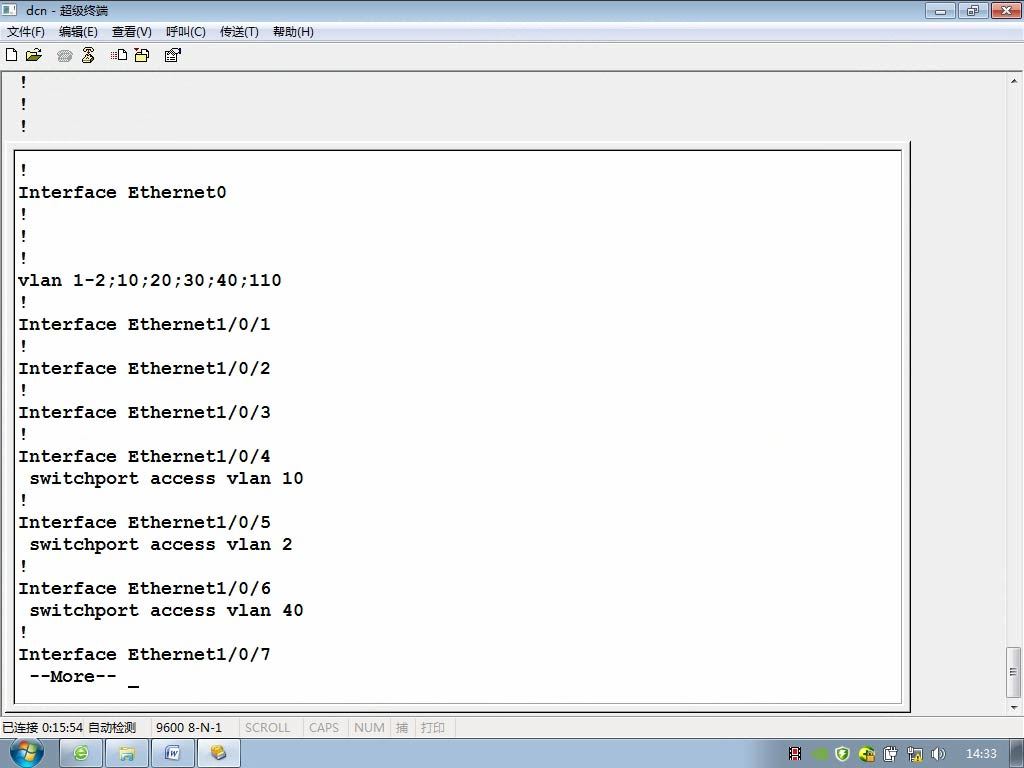Viewport: 1024px width, 768px height.
Task: Open Windows Explorer folder taskbar icon
Action: tap(127, 754)
